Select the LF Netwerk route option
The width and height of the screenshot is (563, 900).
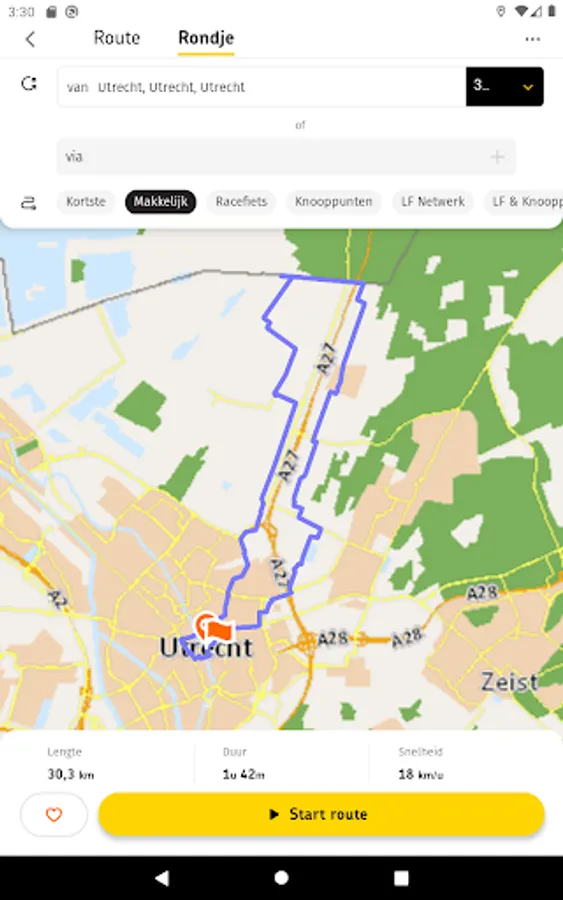pyautogui.click(x=433, y=202)
